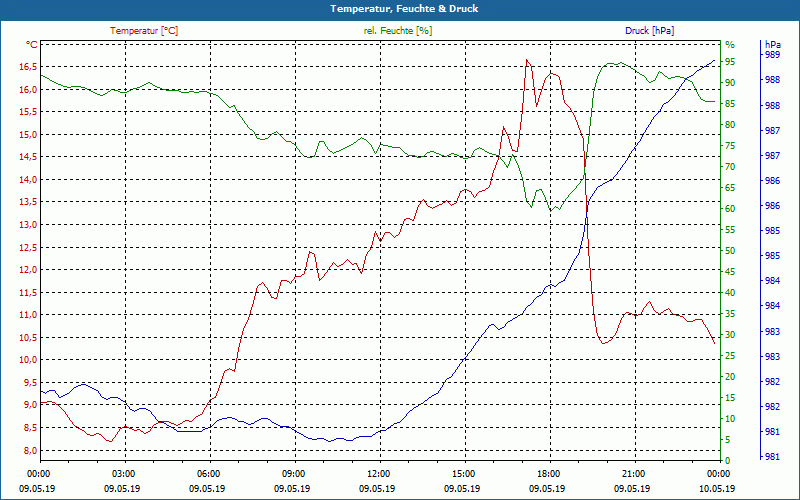Viewport: 800px width, 500px height.
Task: Click the green 60 humidity tick
Action: point(730,209)
